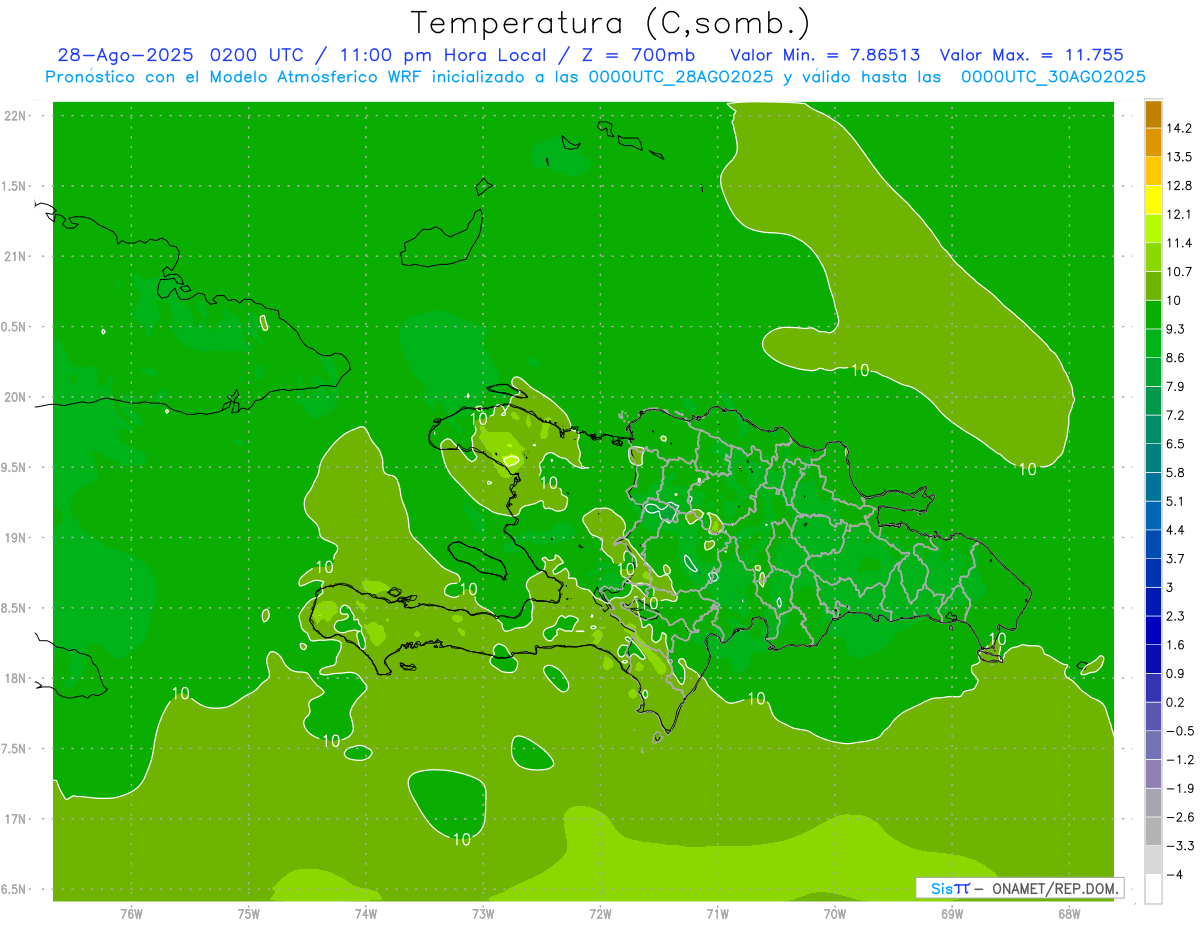
Task: Click the "76W" longitude label
Action: coord(131,914)
